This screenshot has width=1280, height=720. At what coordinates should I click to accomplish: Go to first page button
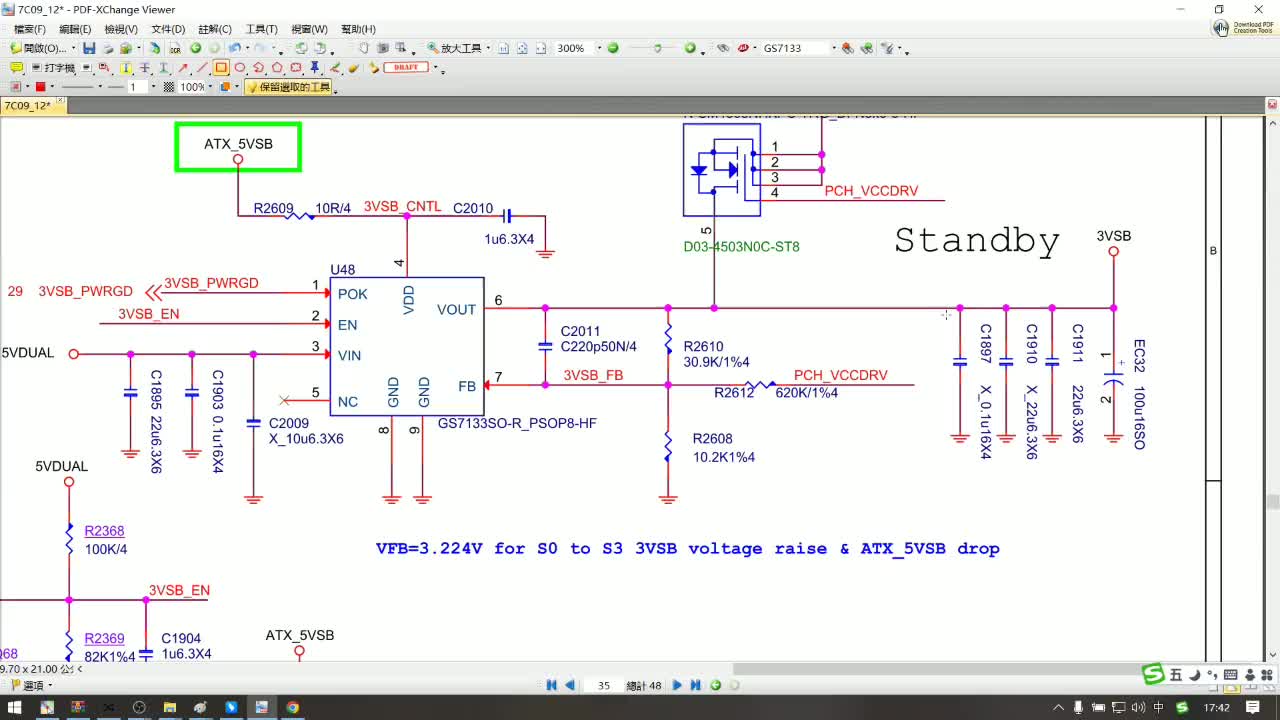point(551,685)
